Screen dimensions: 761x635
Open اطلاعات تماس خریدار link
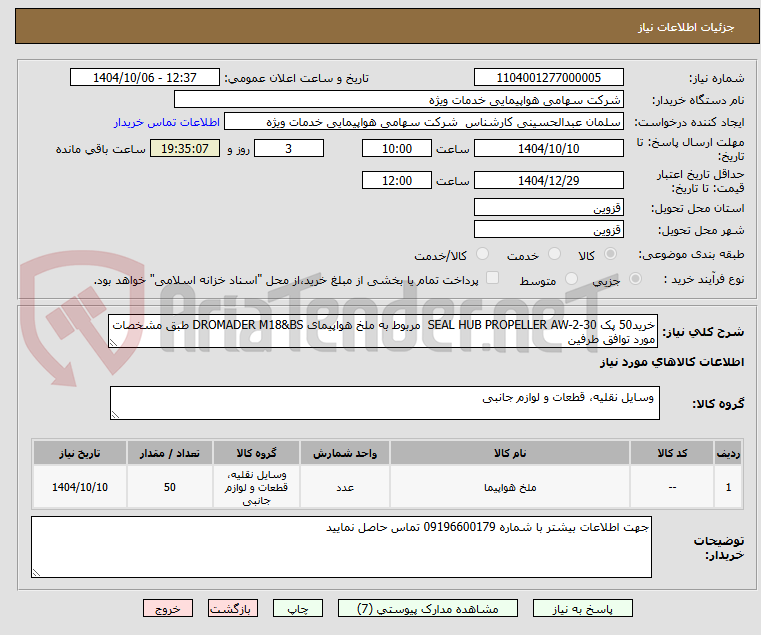click(166, 122)
